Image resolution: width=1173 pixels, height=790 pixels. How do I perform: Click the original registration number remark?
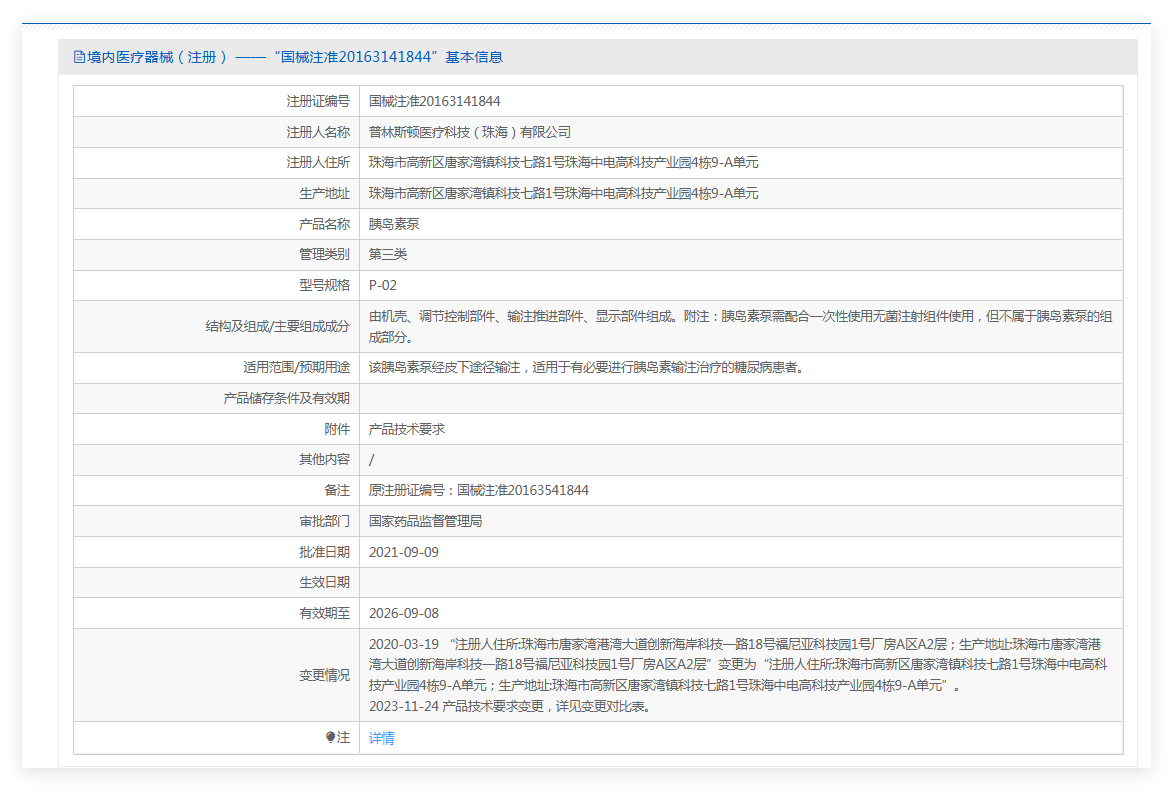tap(479, 490)
